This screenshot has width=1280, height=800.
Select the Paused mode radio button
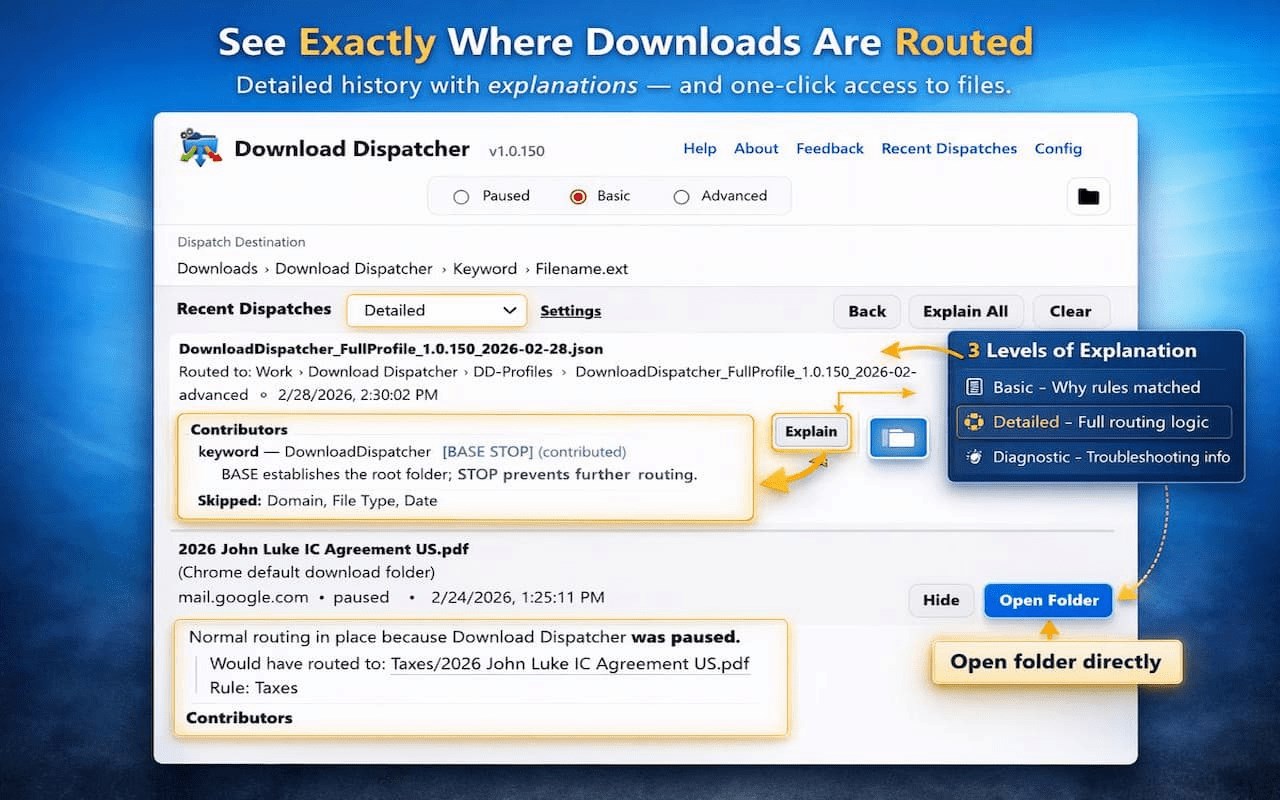461,197
